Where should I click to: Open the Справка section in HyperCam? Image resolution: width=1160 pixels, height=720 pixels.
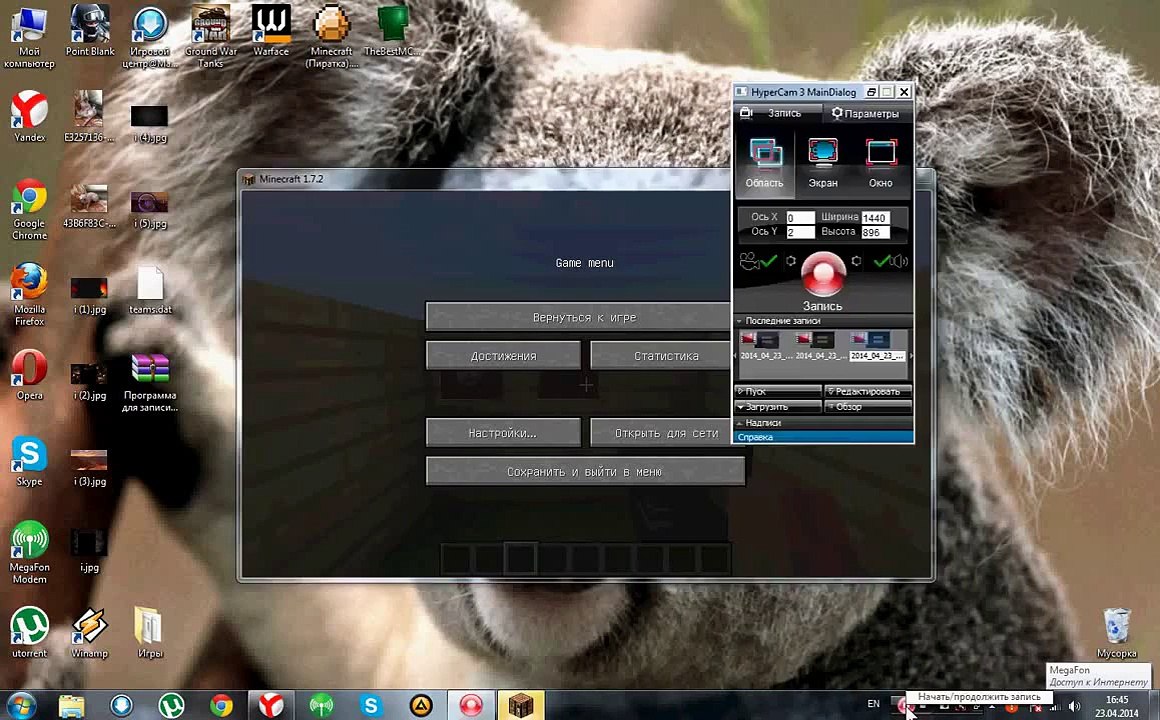tap(823, 437)
